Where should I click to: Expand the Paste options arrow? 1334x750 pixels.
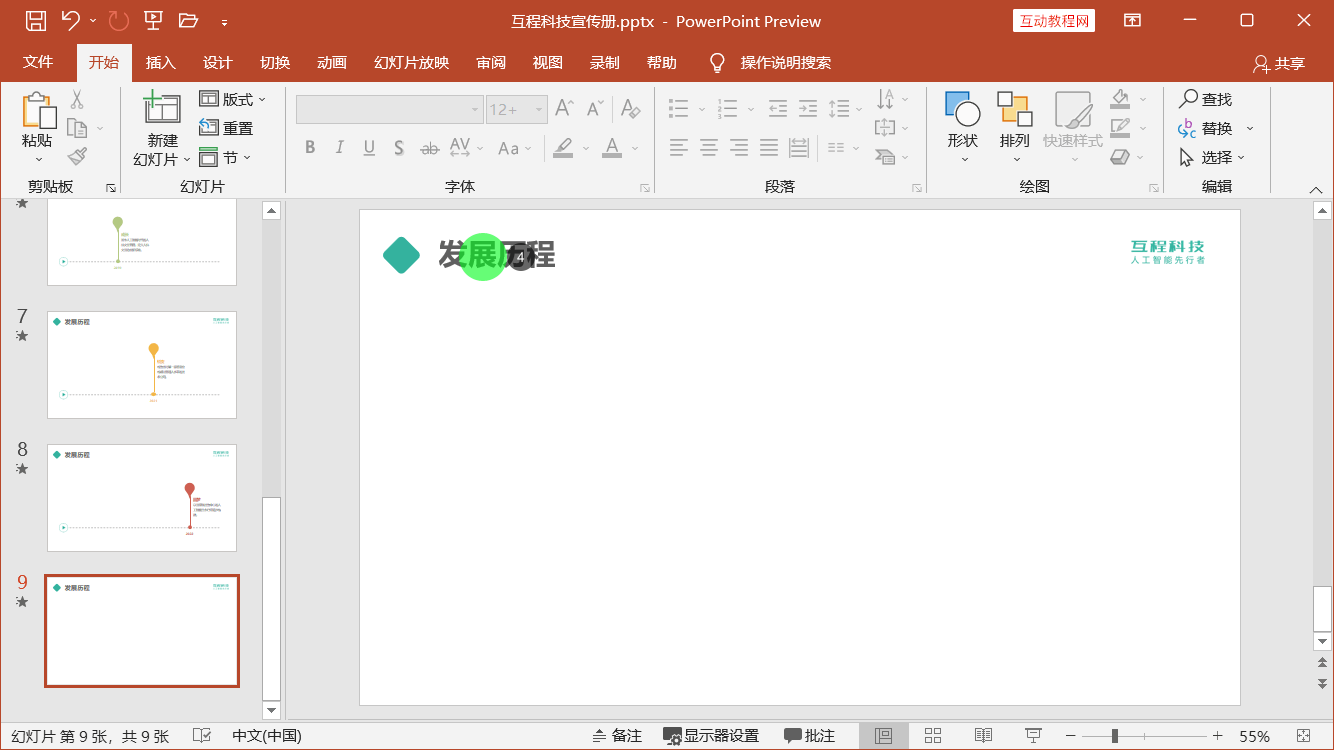pos(39,158)
